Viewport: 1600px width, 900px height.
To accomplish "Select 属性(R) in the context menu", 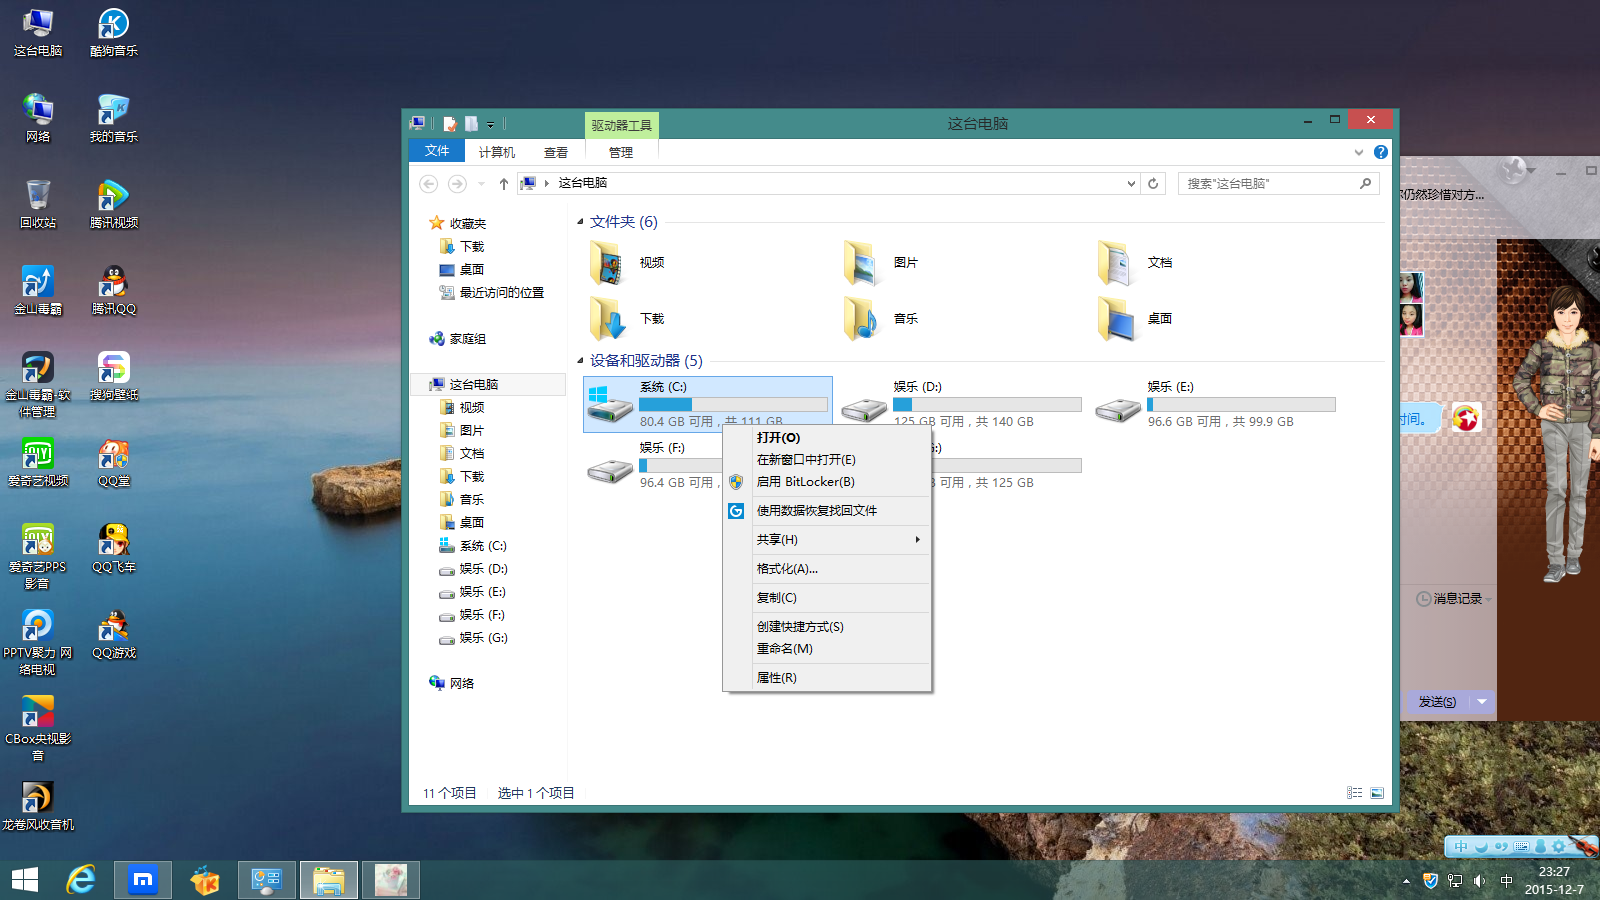I will [x=776, y=677].
